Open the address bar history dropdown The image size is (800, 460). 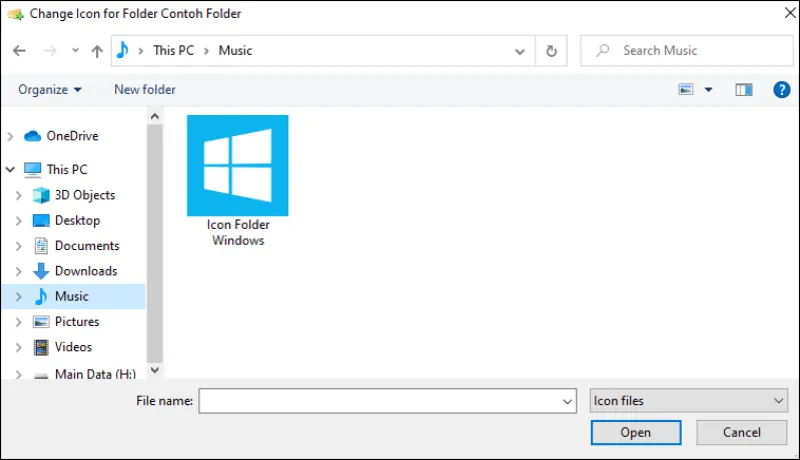pos(519,51)
